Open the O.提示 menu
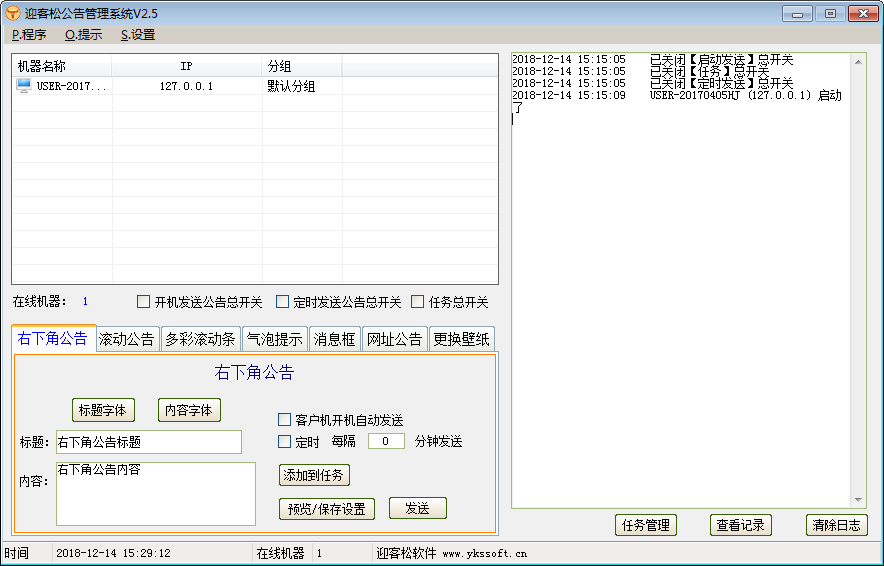This screenshot has height=566, width=884. tap(83, 35)
